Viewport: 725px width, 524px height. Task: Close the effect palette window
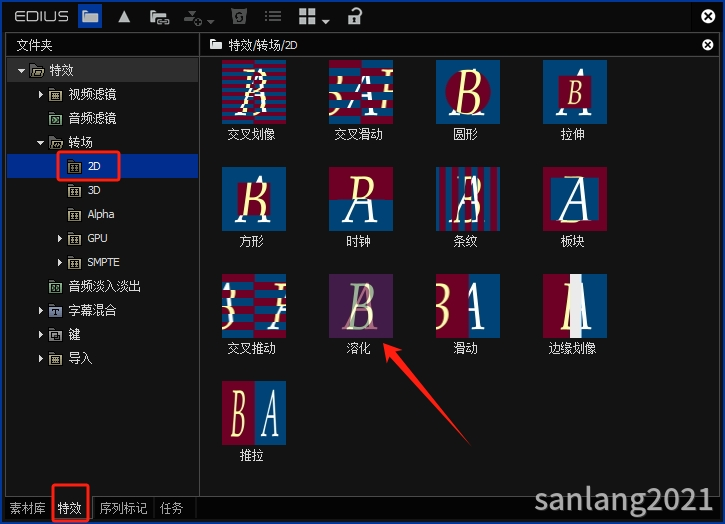tap(708, 16)
